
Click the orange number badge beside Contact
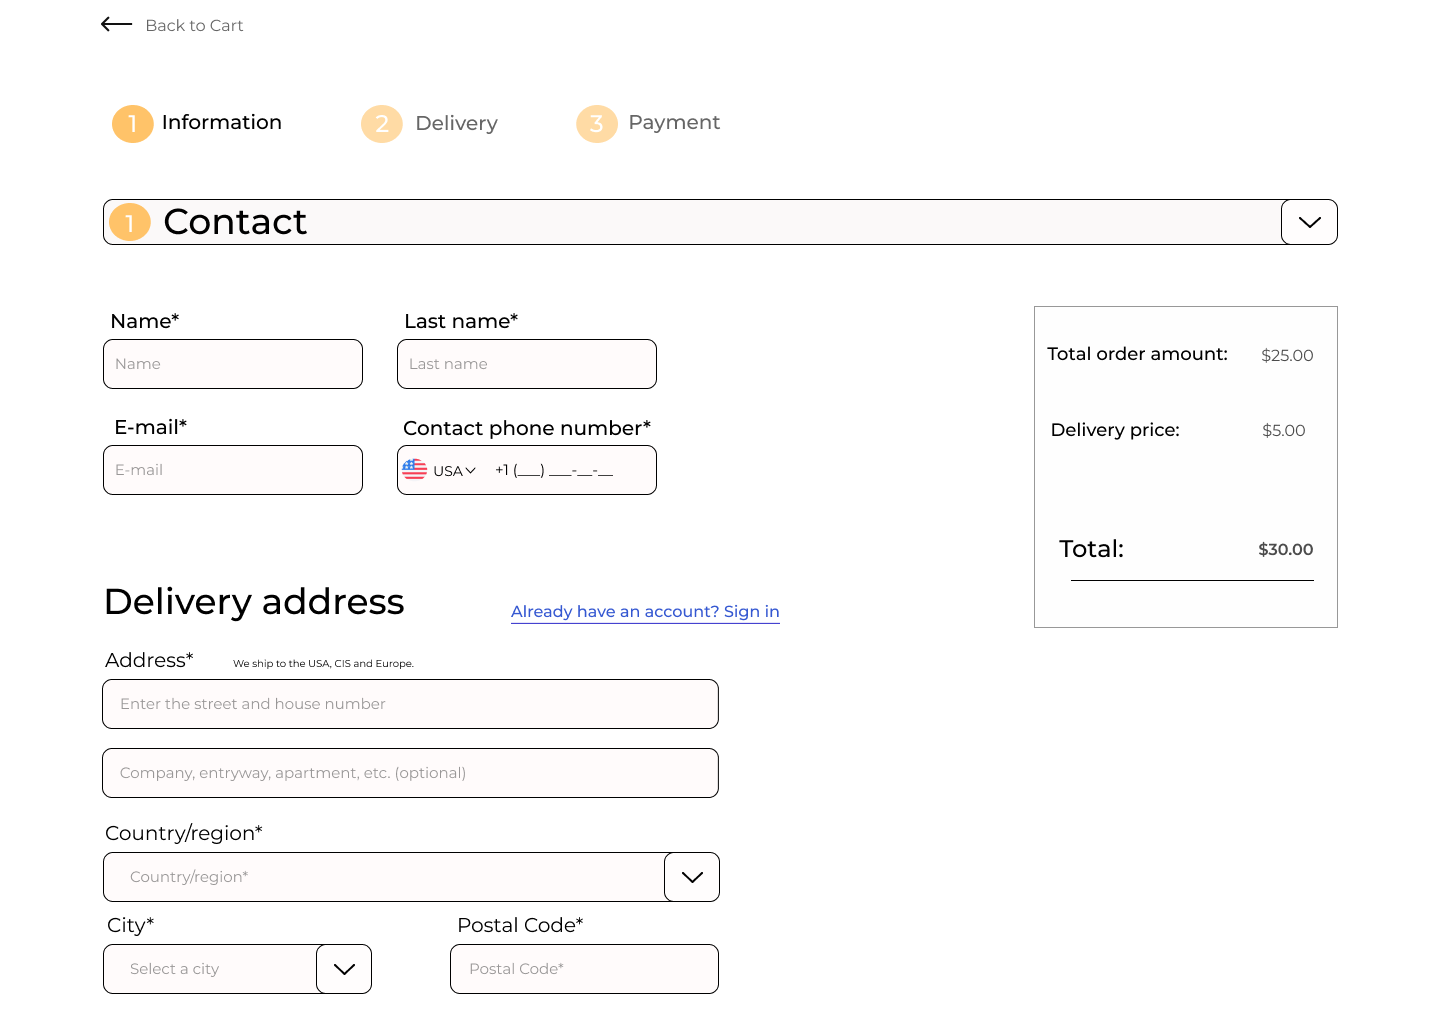click(x=130, y=222)
